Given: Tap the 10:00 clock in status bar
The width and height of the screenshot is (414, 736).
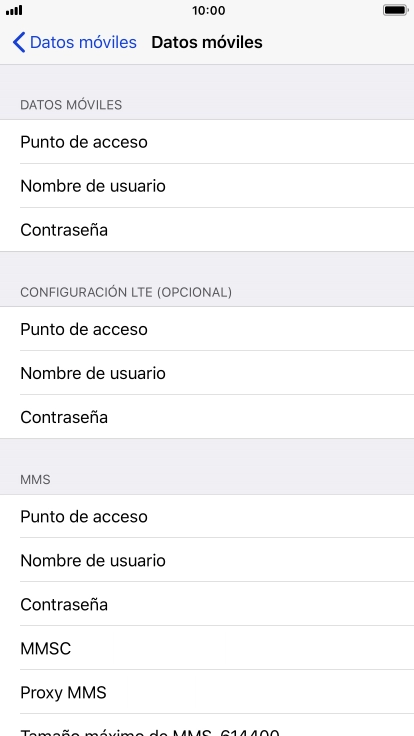Looking at the screenshot, I should 208,10.
